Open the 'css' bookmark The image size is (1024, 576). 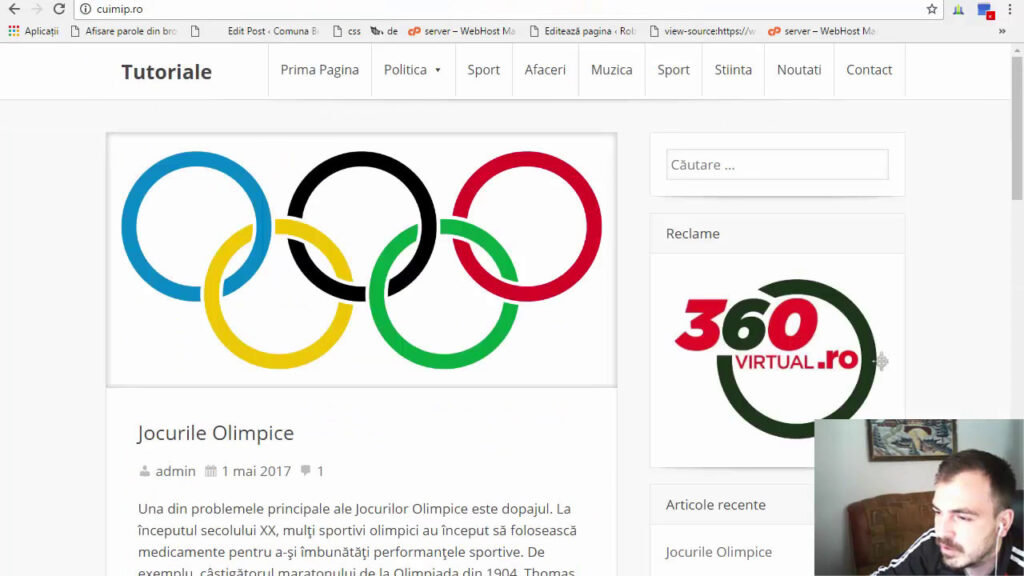click(347, 31)
